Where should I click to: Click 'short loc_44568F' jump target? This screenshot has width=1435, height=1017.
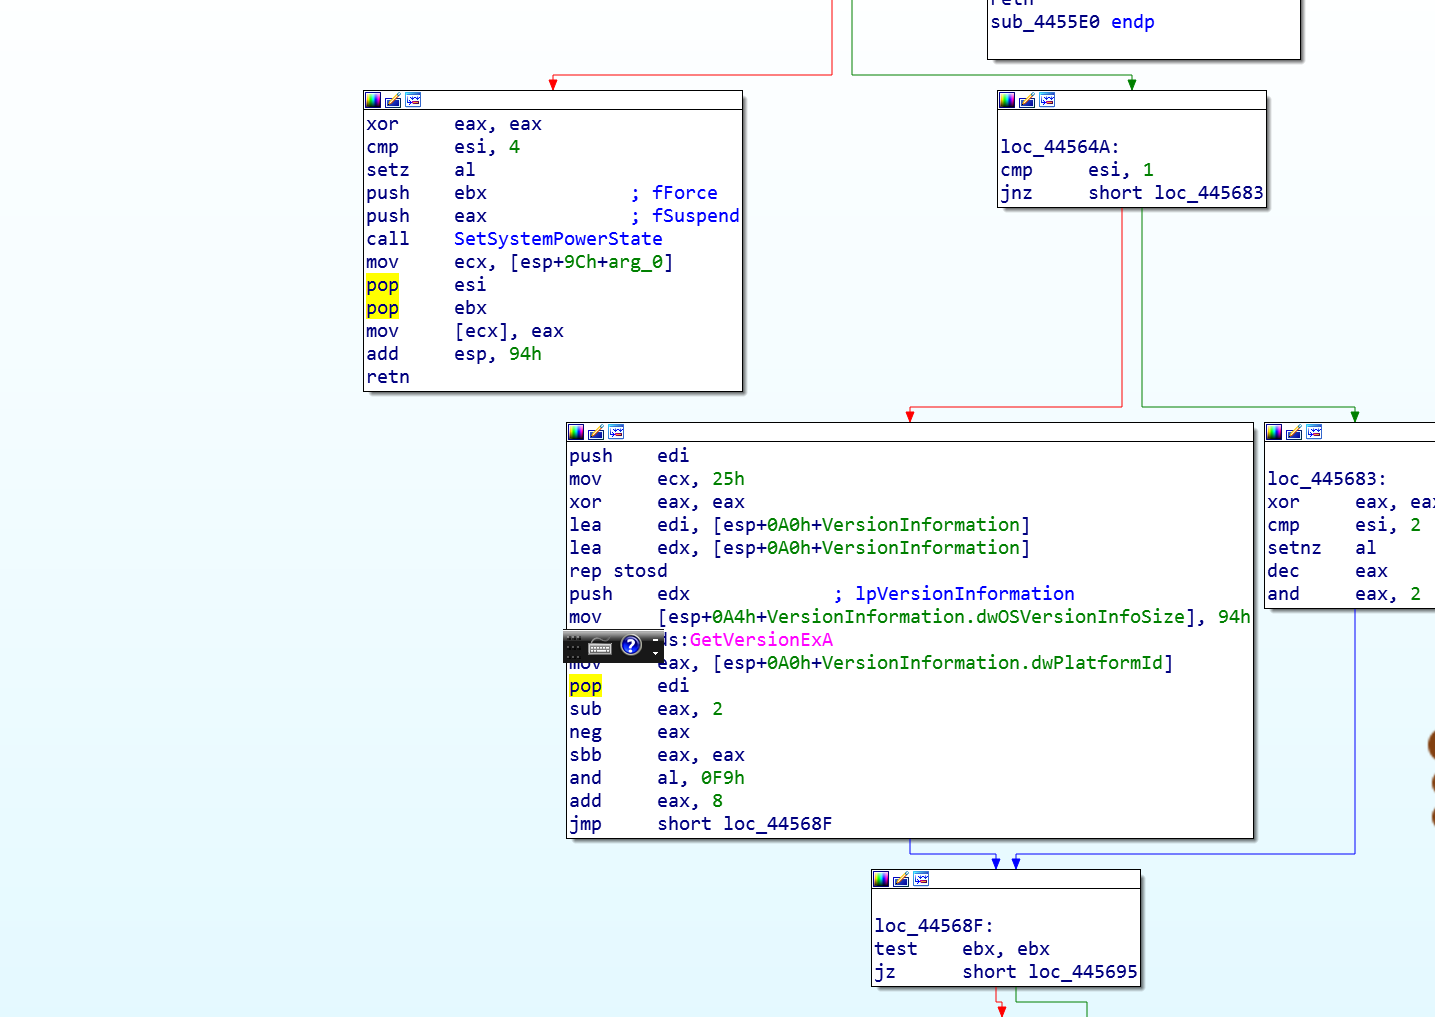pyautogui.click(x=745, y=824)
